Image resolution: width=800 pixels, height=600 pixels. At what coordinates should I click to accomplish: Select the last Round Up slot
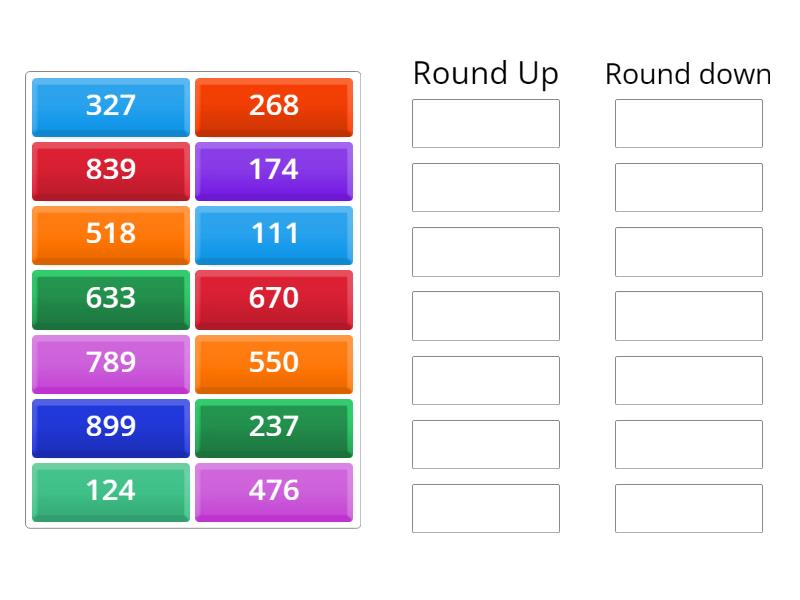[486, 508]
